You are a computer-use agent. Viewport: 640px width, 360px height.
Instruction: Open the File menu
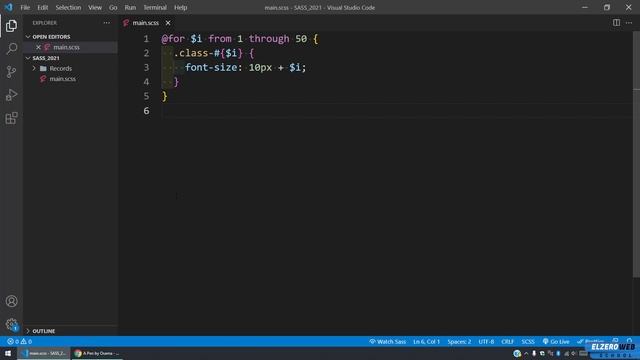tap(25, 7)
